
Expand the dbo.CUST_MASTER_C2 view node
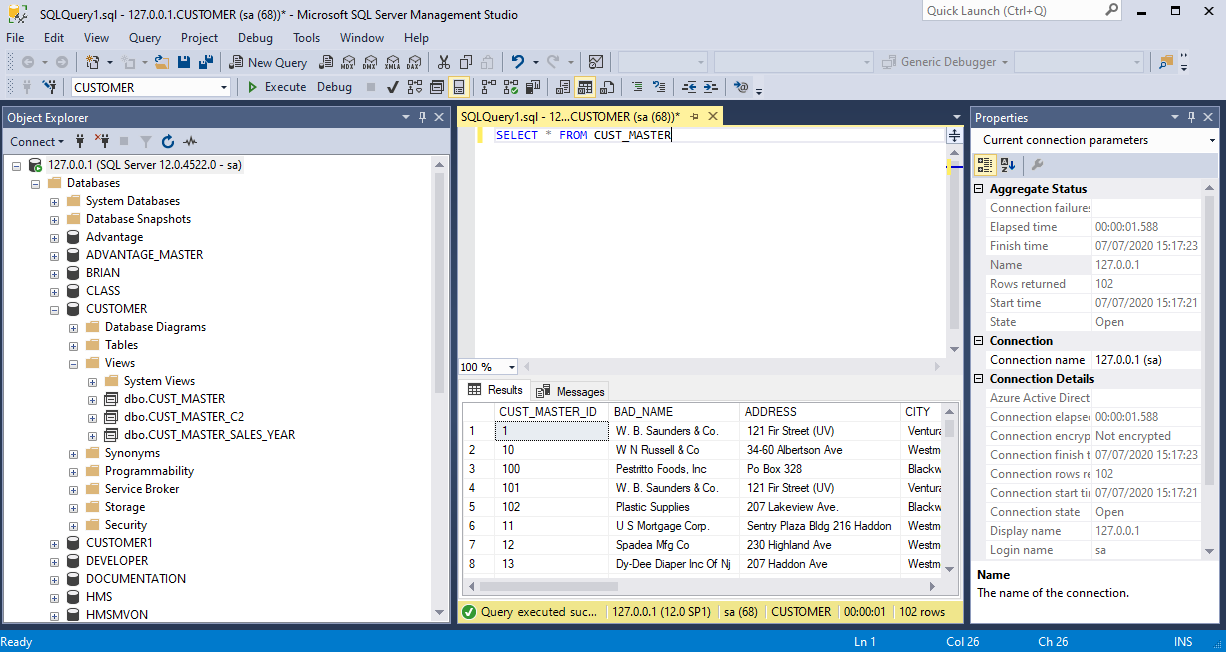(93, 417)
